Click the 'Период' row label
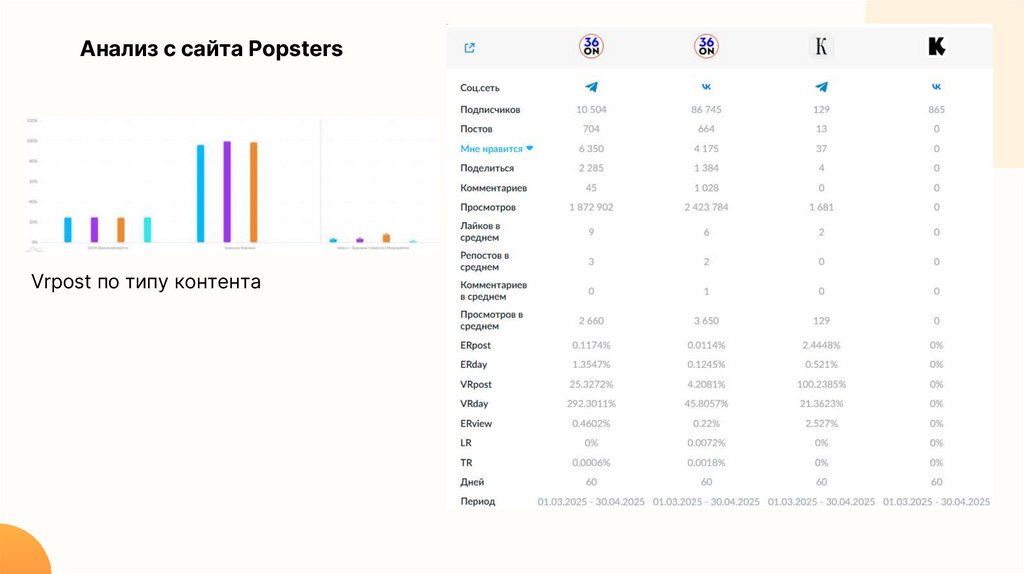 coord(477,502)
